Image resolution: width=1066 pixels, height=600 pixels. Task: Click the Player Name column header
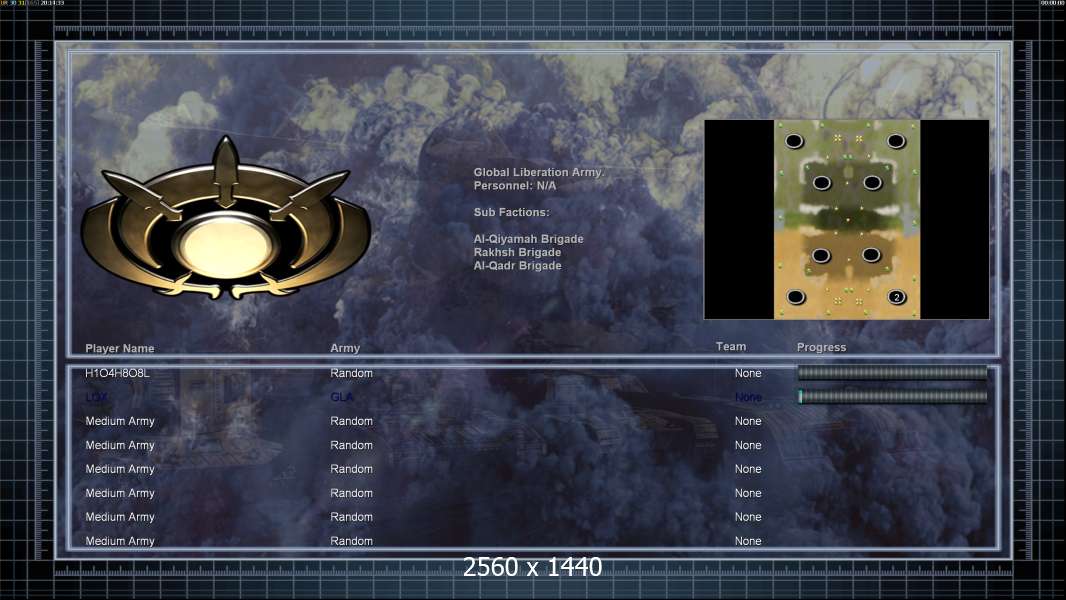(120, 348)
